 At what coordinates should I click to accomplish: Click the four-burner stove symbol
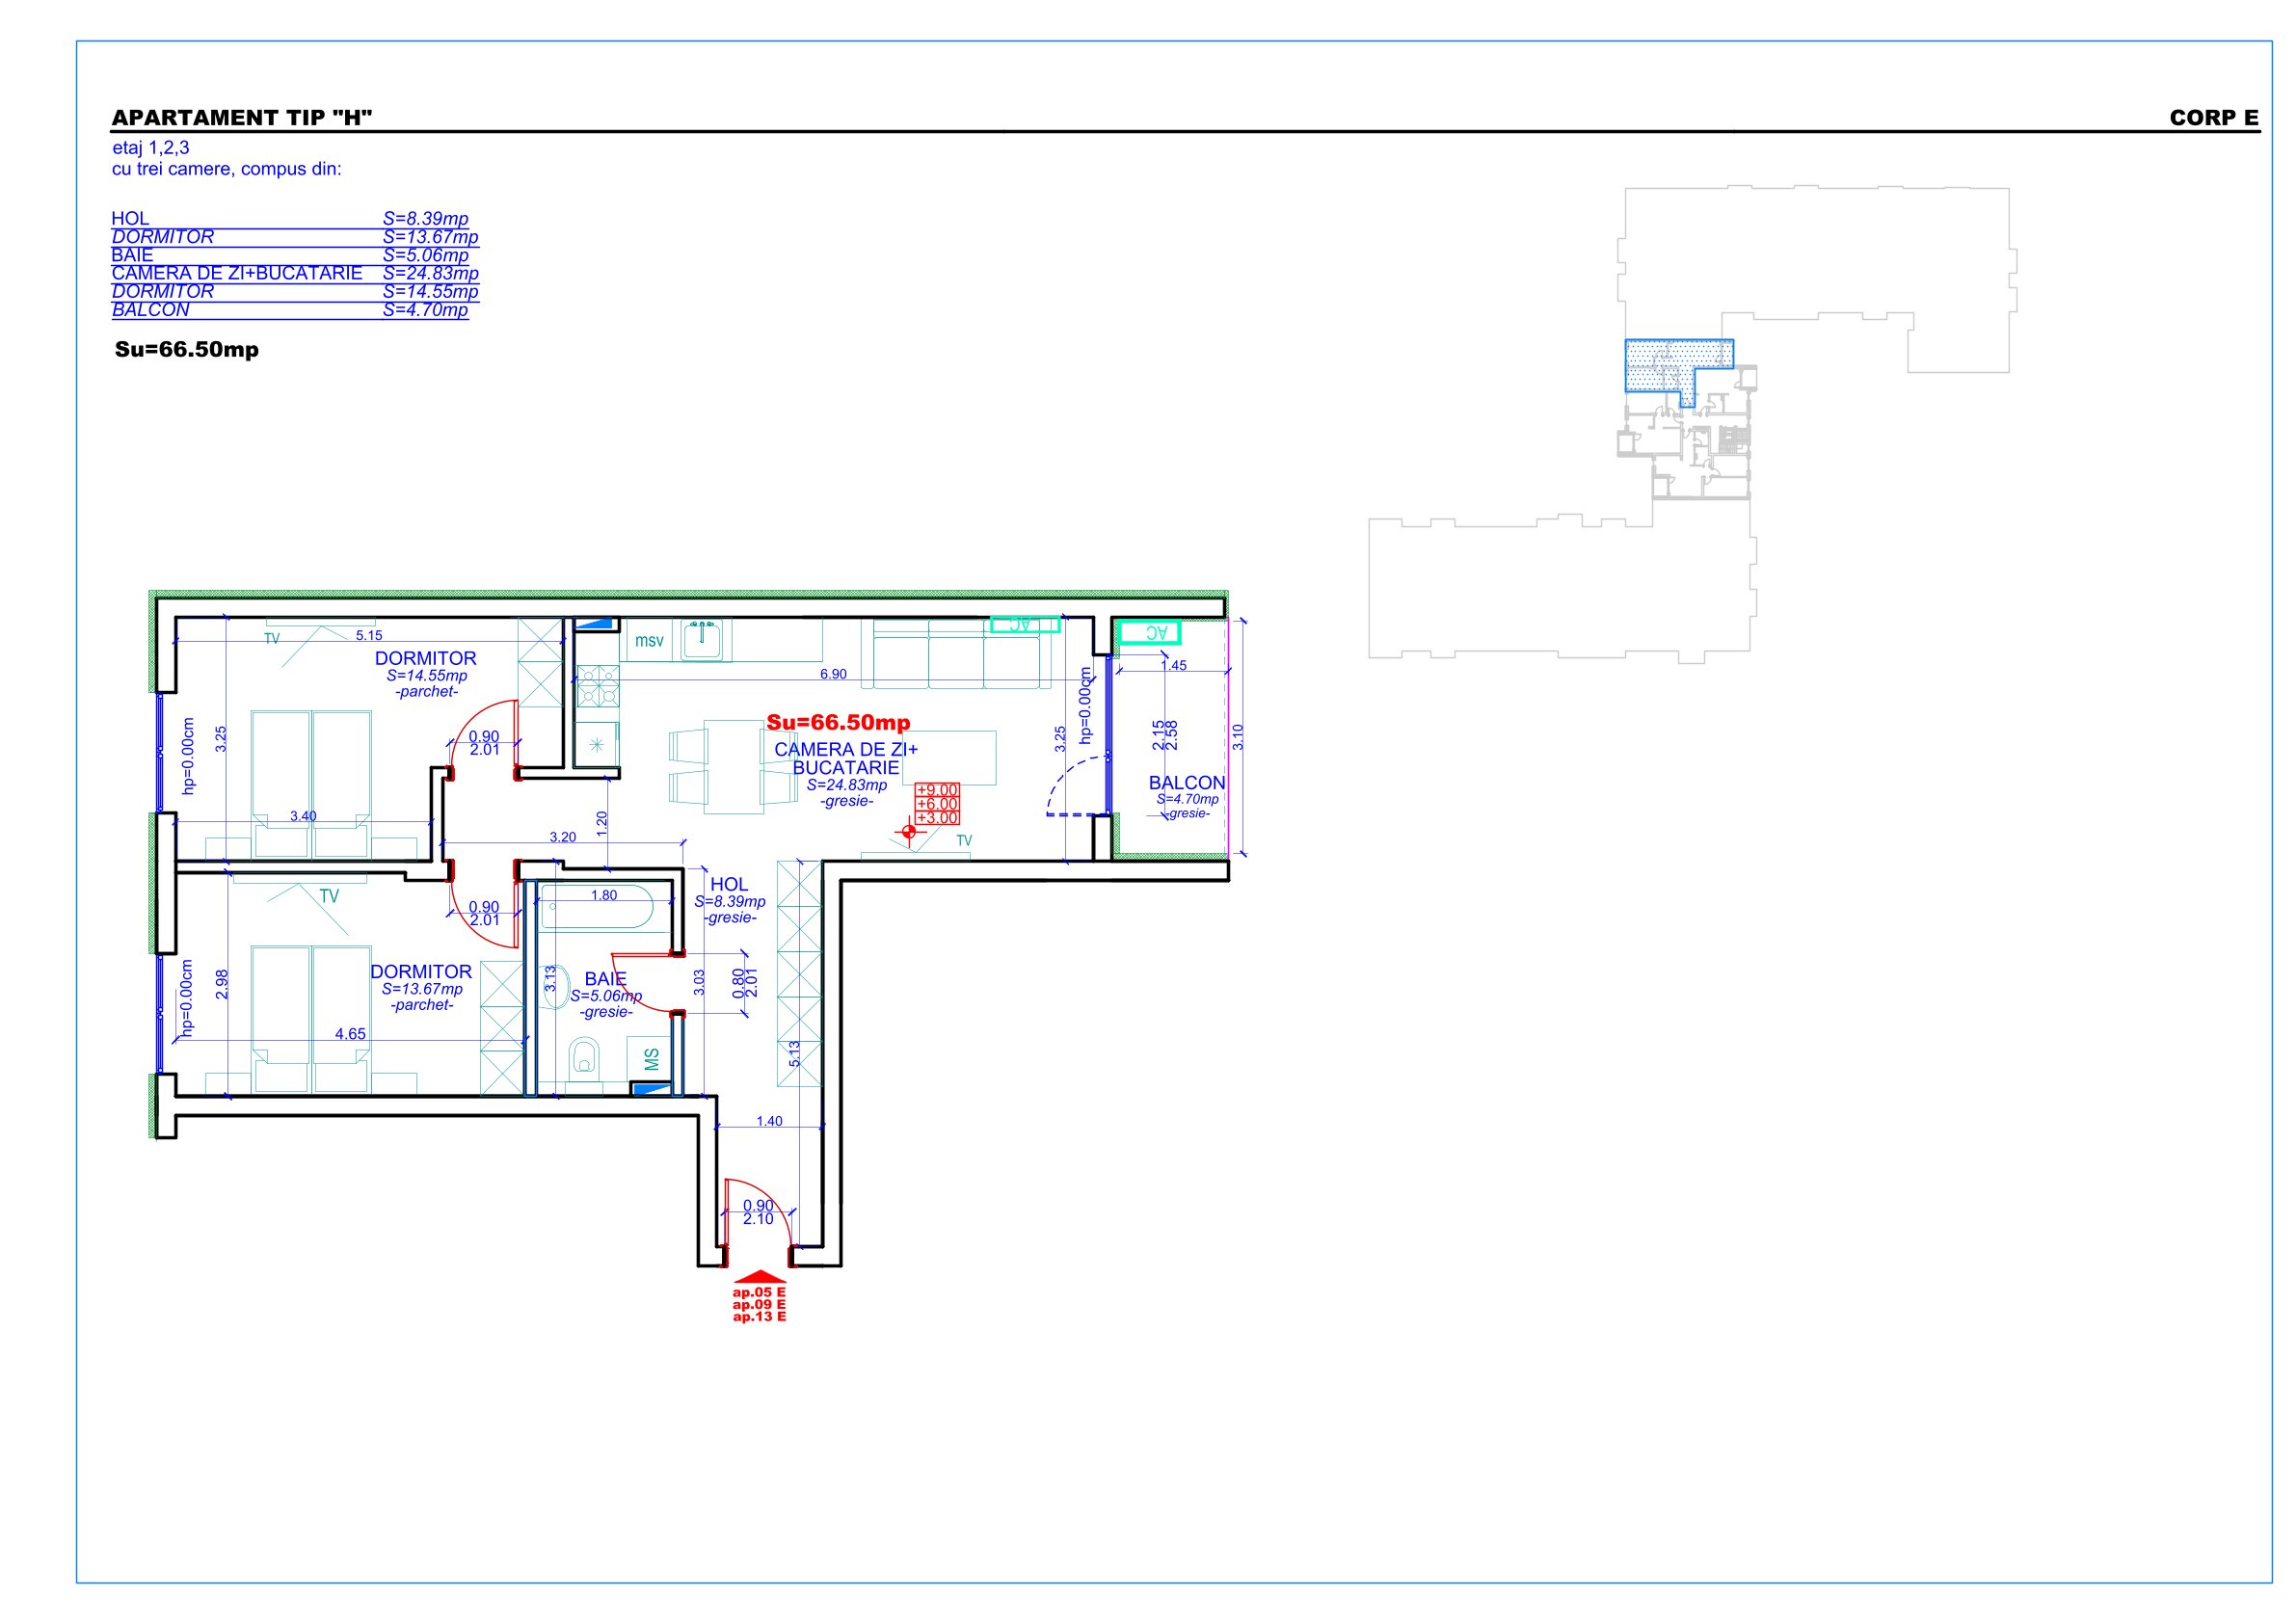(597, 685)
